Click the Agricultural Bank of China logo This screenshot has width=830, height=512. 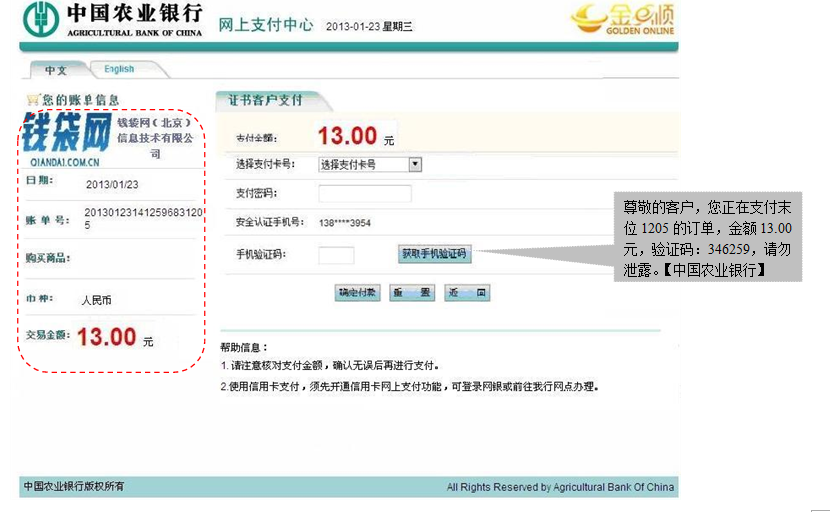pyautogui.click(x=112, y=20)
